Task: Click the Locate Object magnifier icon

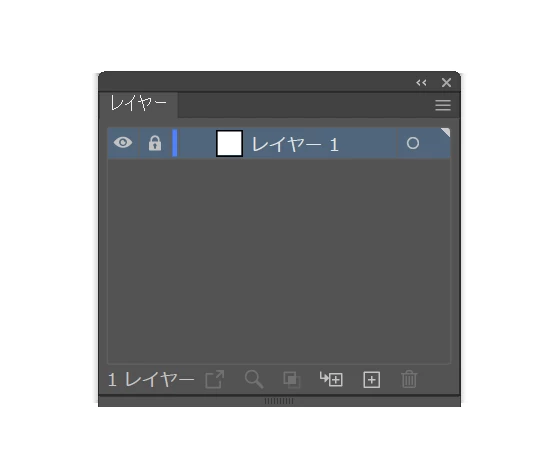Action: [254, 379]
